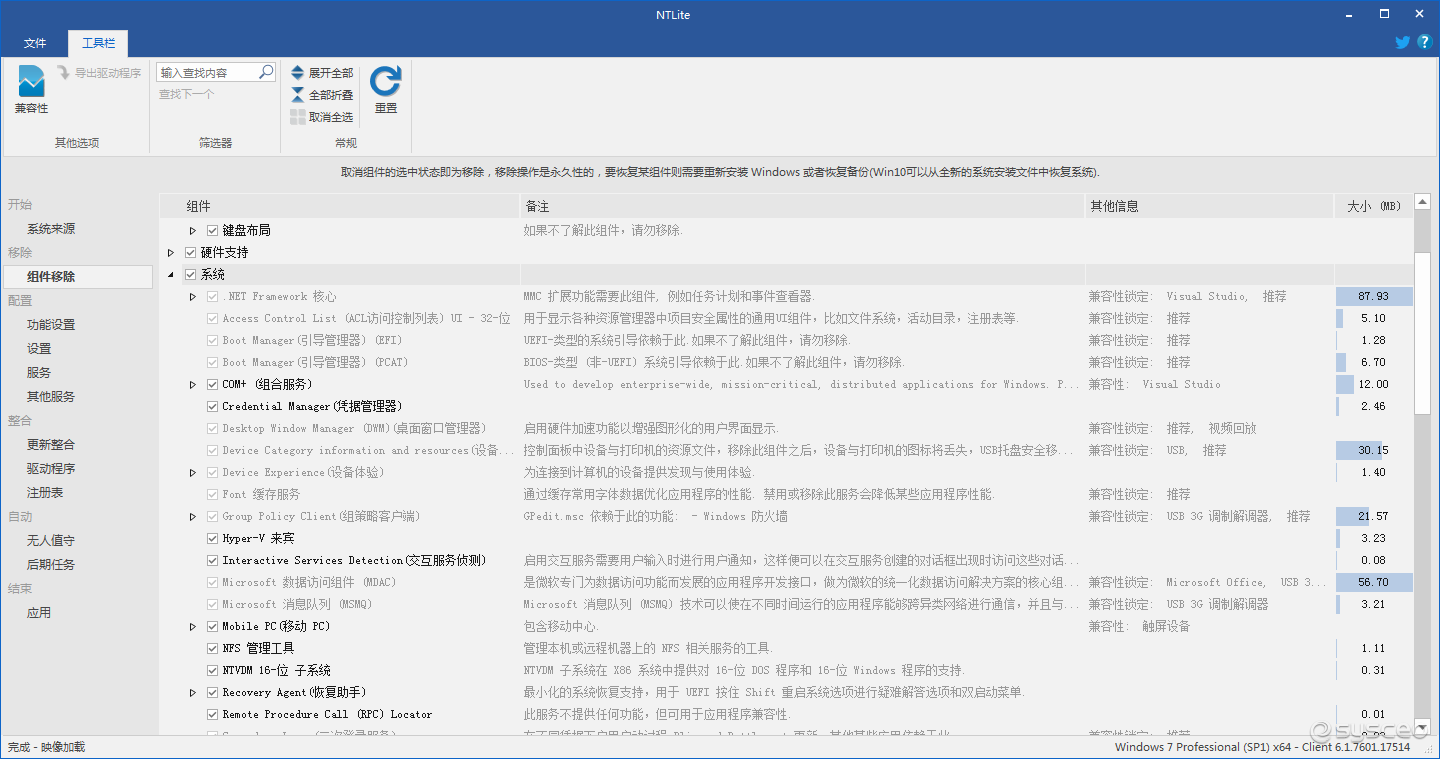Screen dimensions: 1440x759
Task: Uncheck the Hyper-V 来宾 checkbox
Action: (212, 539)
